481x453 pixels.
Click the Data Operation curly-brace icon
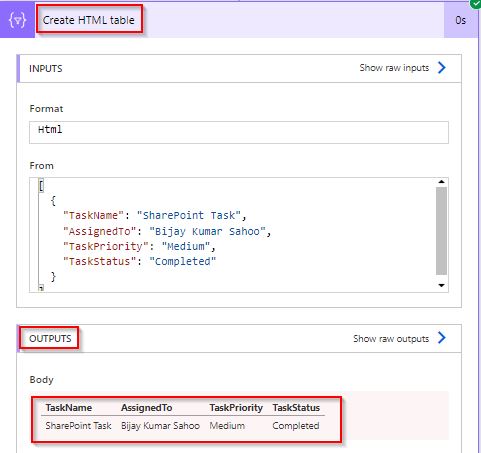(x=17, y=20)
